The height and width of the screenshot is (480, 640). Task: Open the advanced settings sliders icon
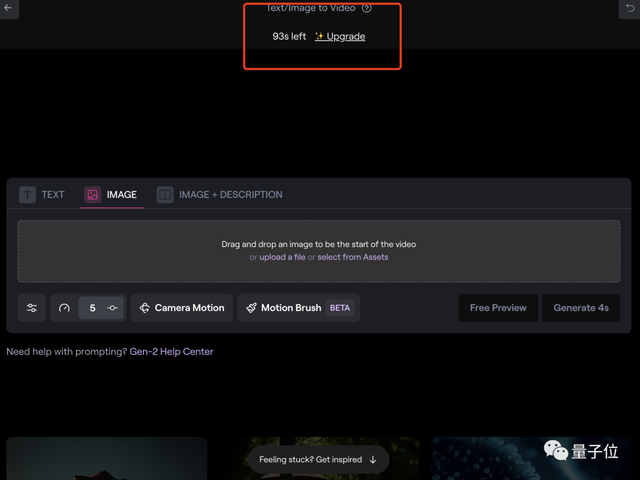coord(32,308)
